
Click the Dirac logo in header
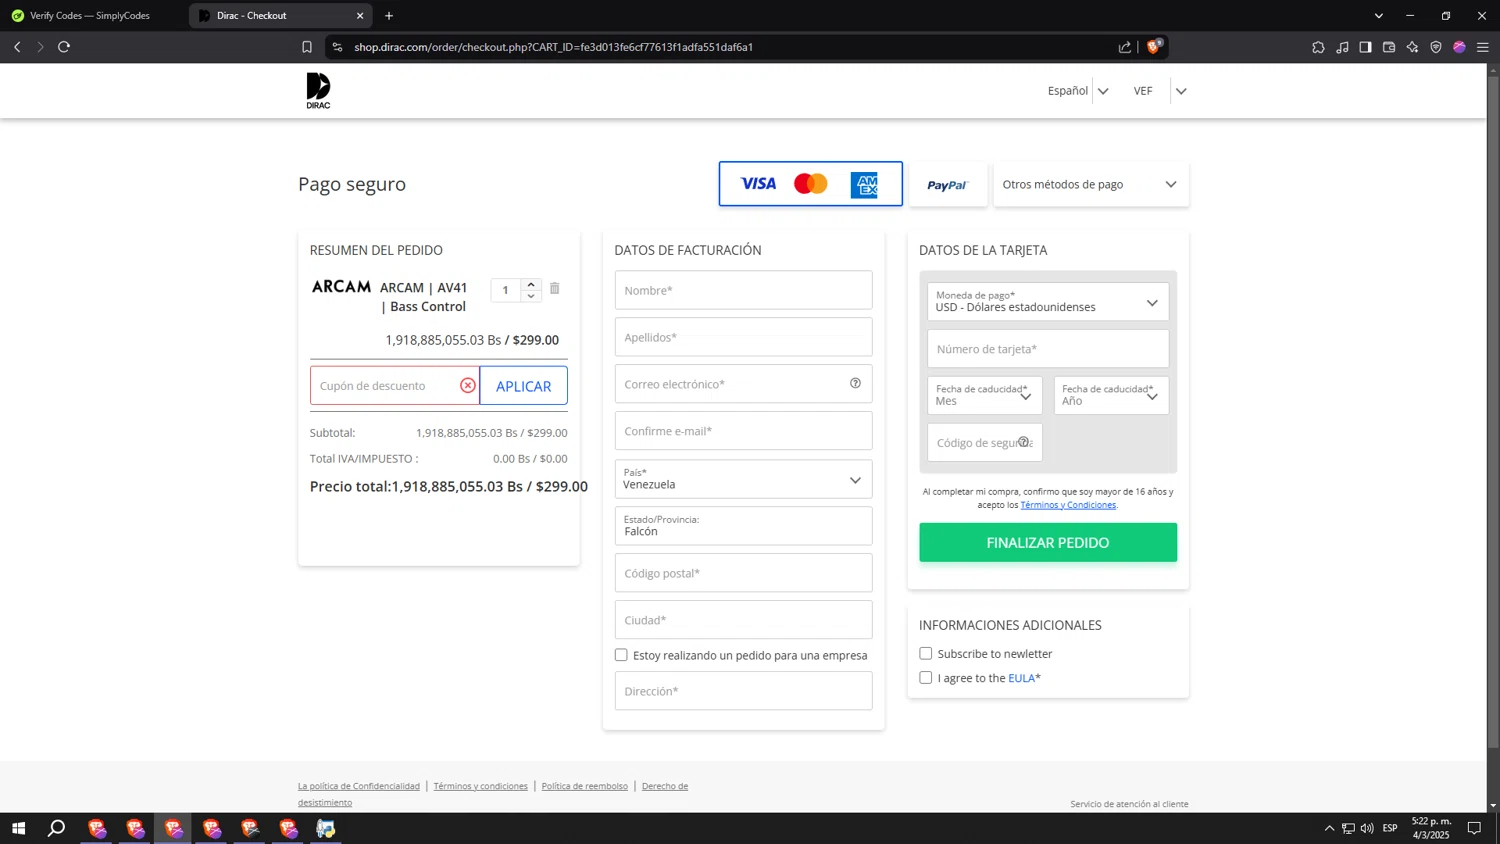tap(318, 91)
